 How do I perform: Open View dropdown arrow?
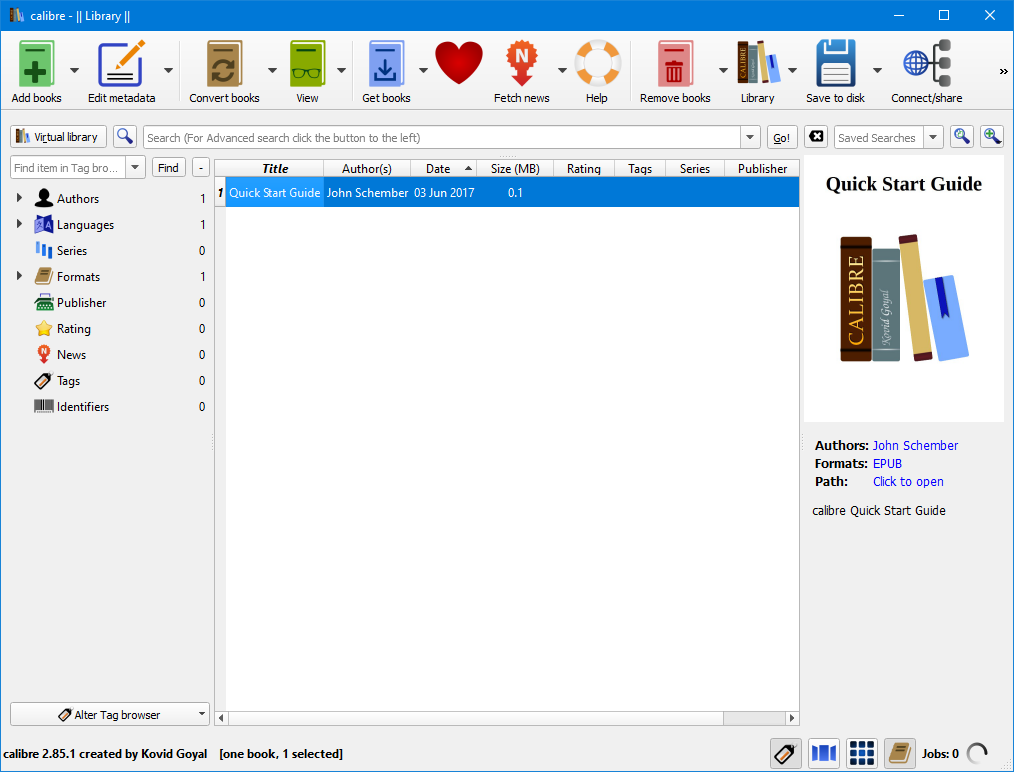tap(341, 70)
